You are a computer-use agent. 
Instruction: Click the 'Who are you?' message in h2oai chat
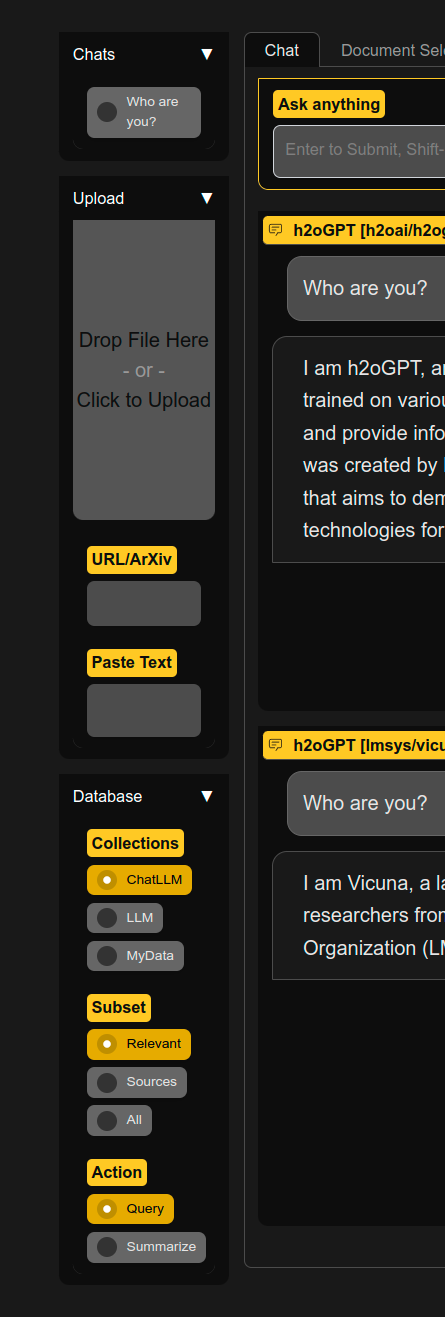tap(366, 288)
